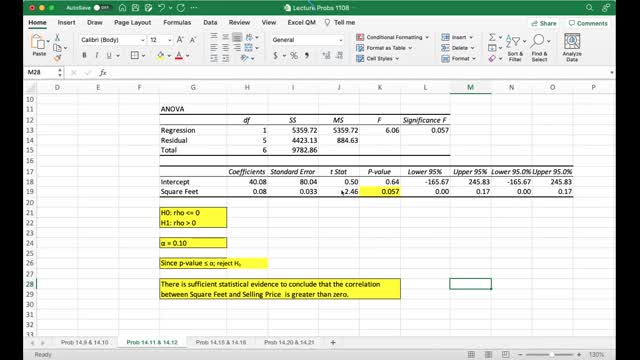The height and width of the screenshot is (360, 640).
Task: Adjust the zoom slider in status bar
Action: 551,354
